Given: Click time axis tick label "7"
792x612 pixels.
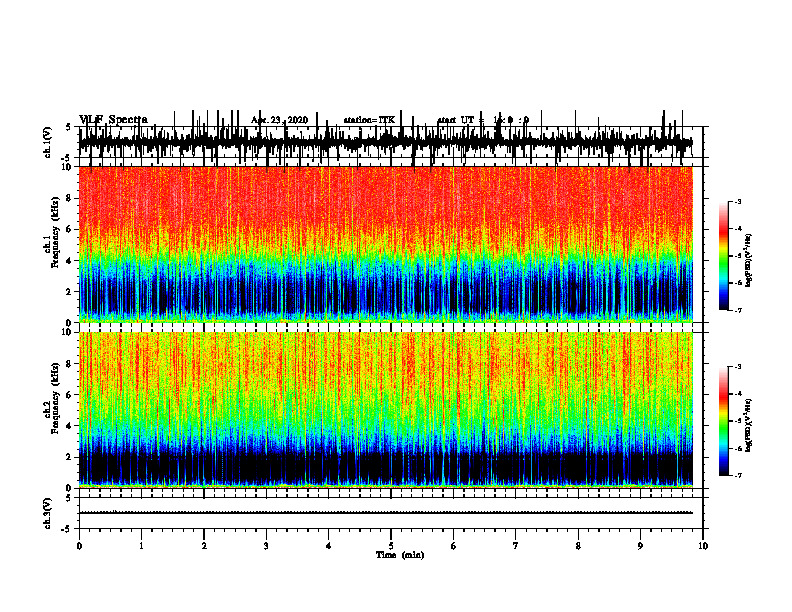Looking at the screenshot, I should coord(516,546).
